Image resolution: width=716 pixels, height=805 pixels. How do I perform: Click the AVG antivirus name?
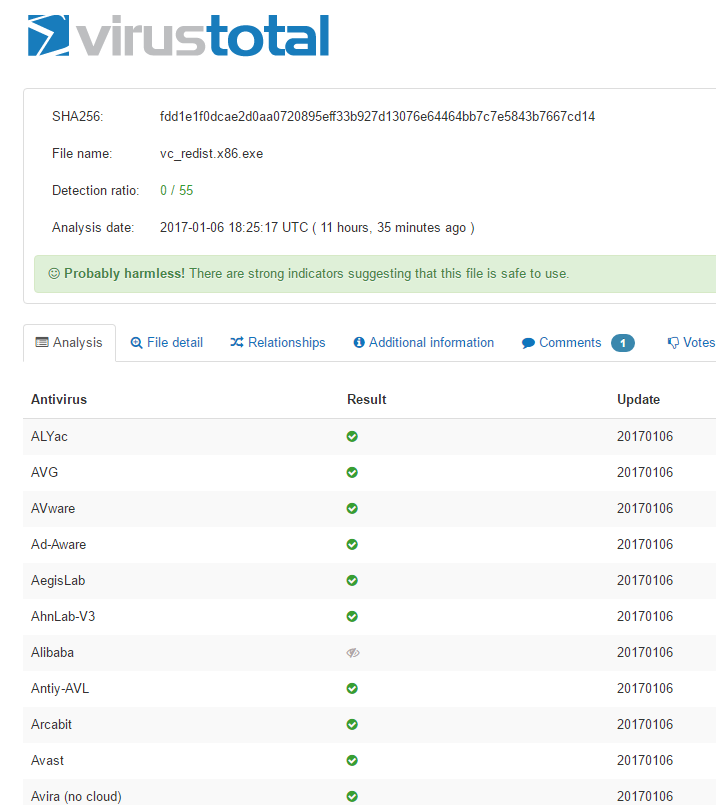pos(45,472)
